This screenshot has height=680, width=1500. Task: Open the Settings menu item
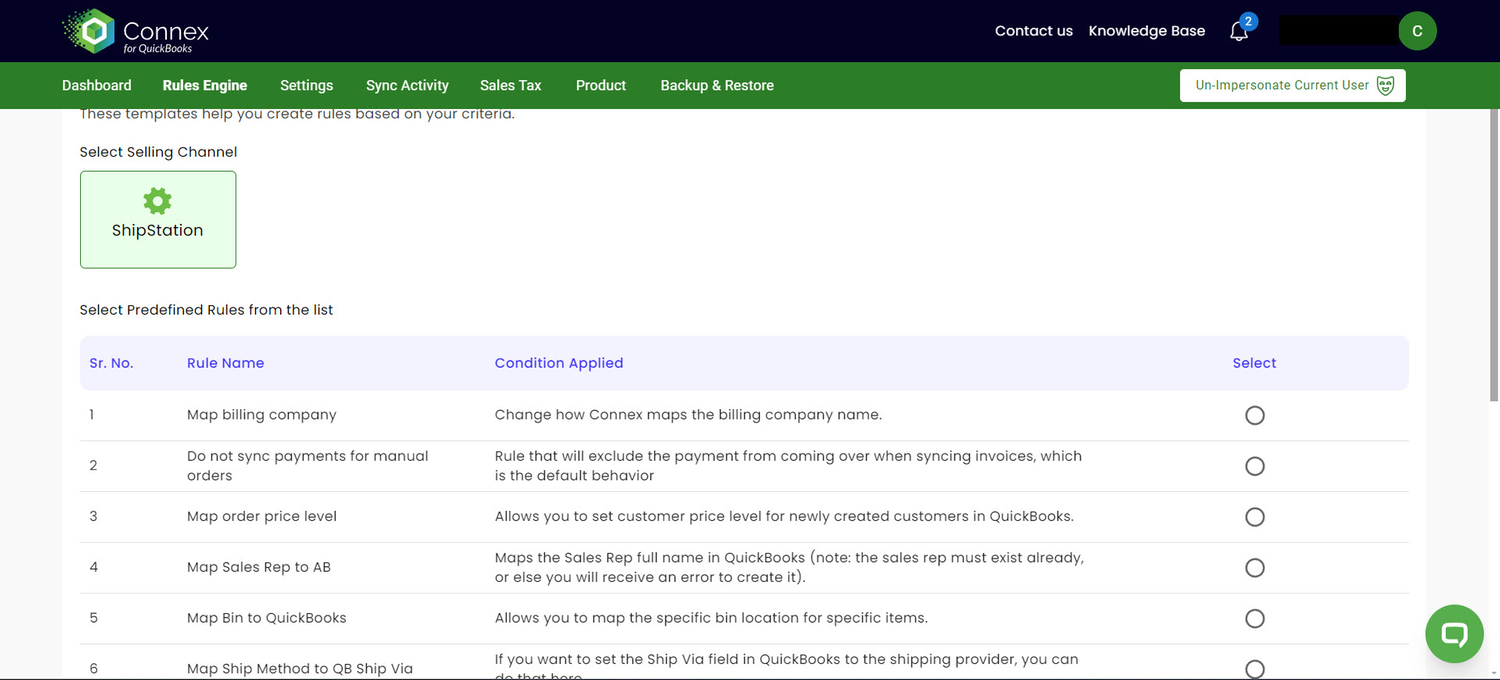[307, 85]
